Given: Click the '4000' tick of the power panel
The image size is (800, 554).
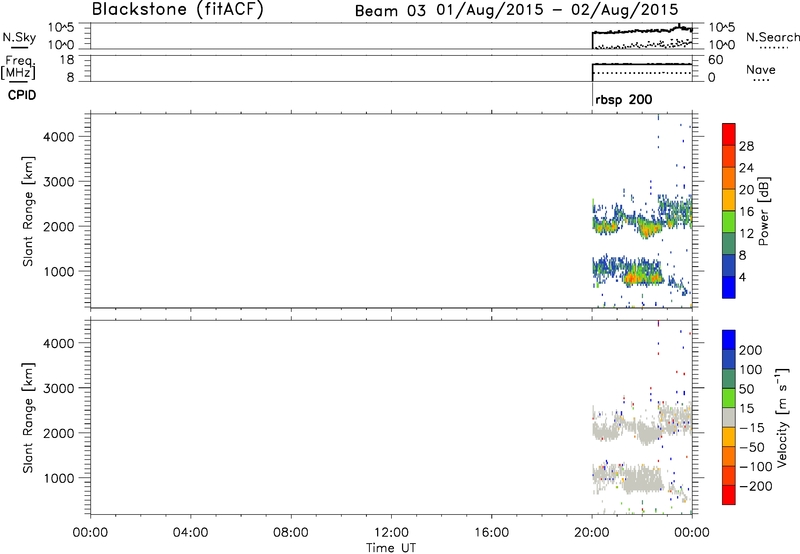Looking at the screenshot, I should (x=59, y=137).
